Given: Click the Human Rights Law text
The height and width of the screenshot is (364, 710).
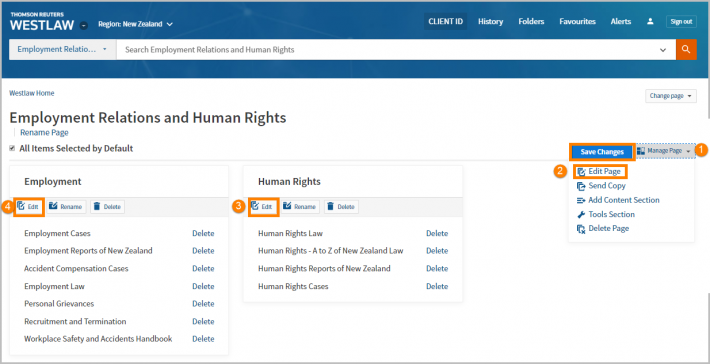Looking at the screenshot, I should pyautogui.click(x=290, y=234).
